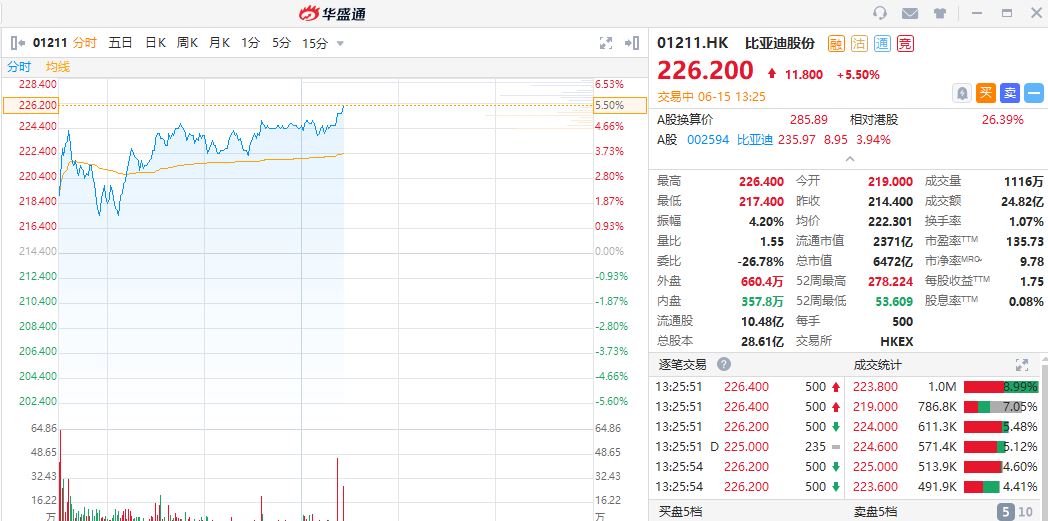1048x521 pixels.
Task: Click the 224.600 price in 成交统计
Action: click(x=876, y=447)
